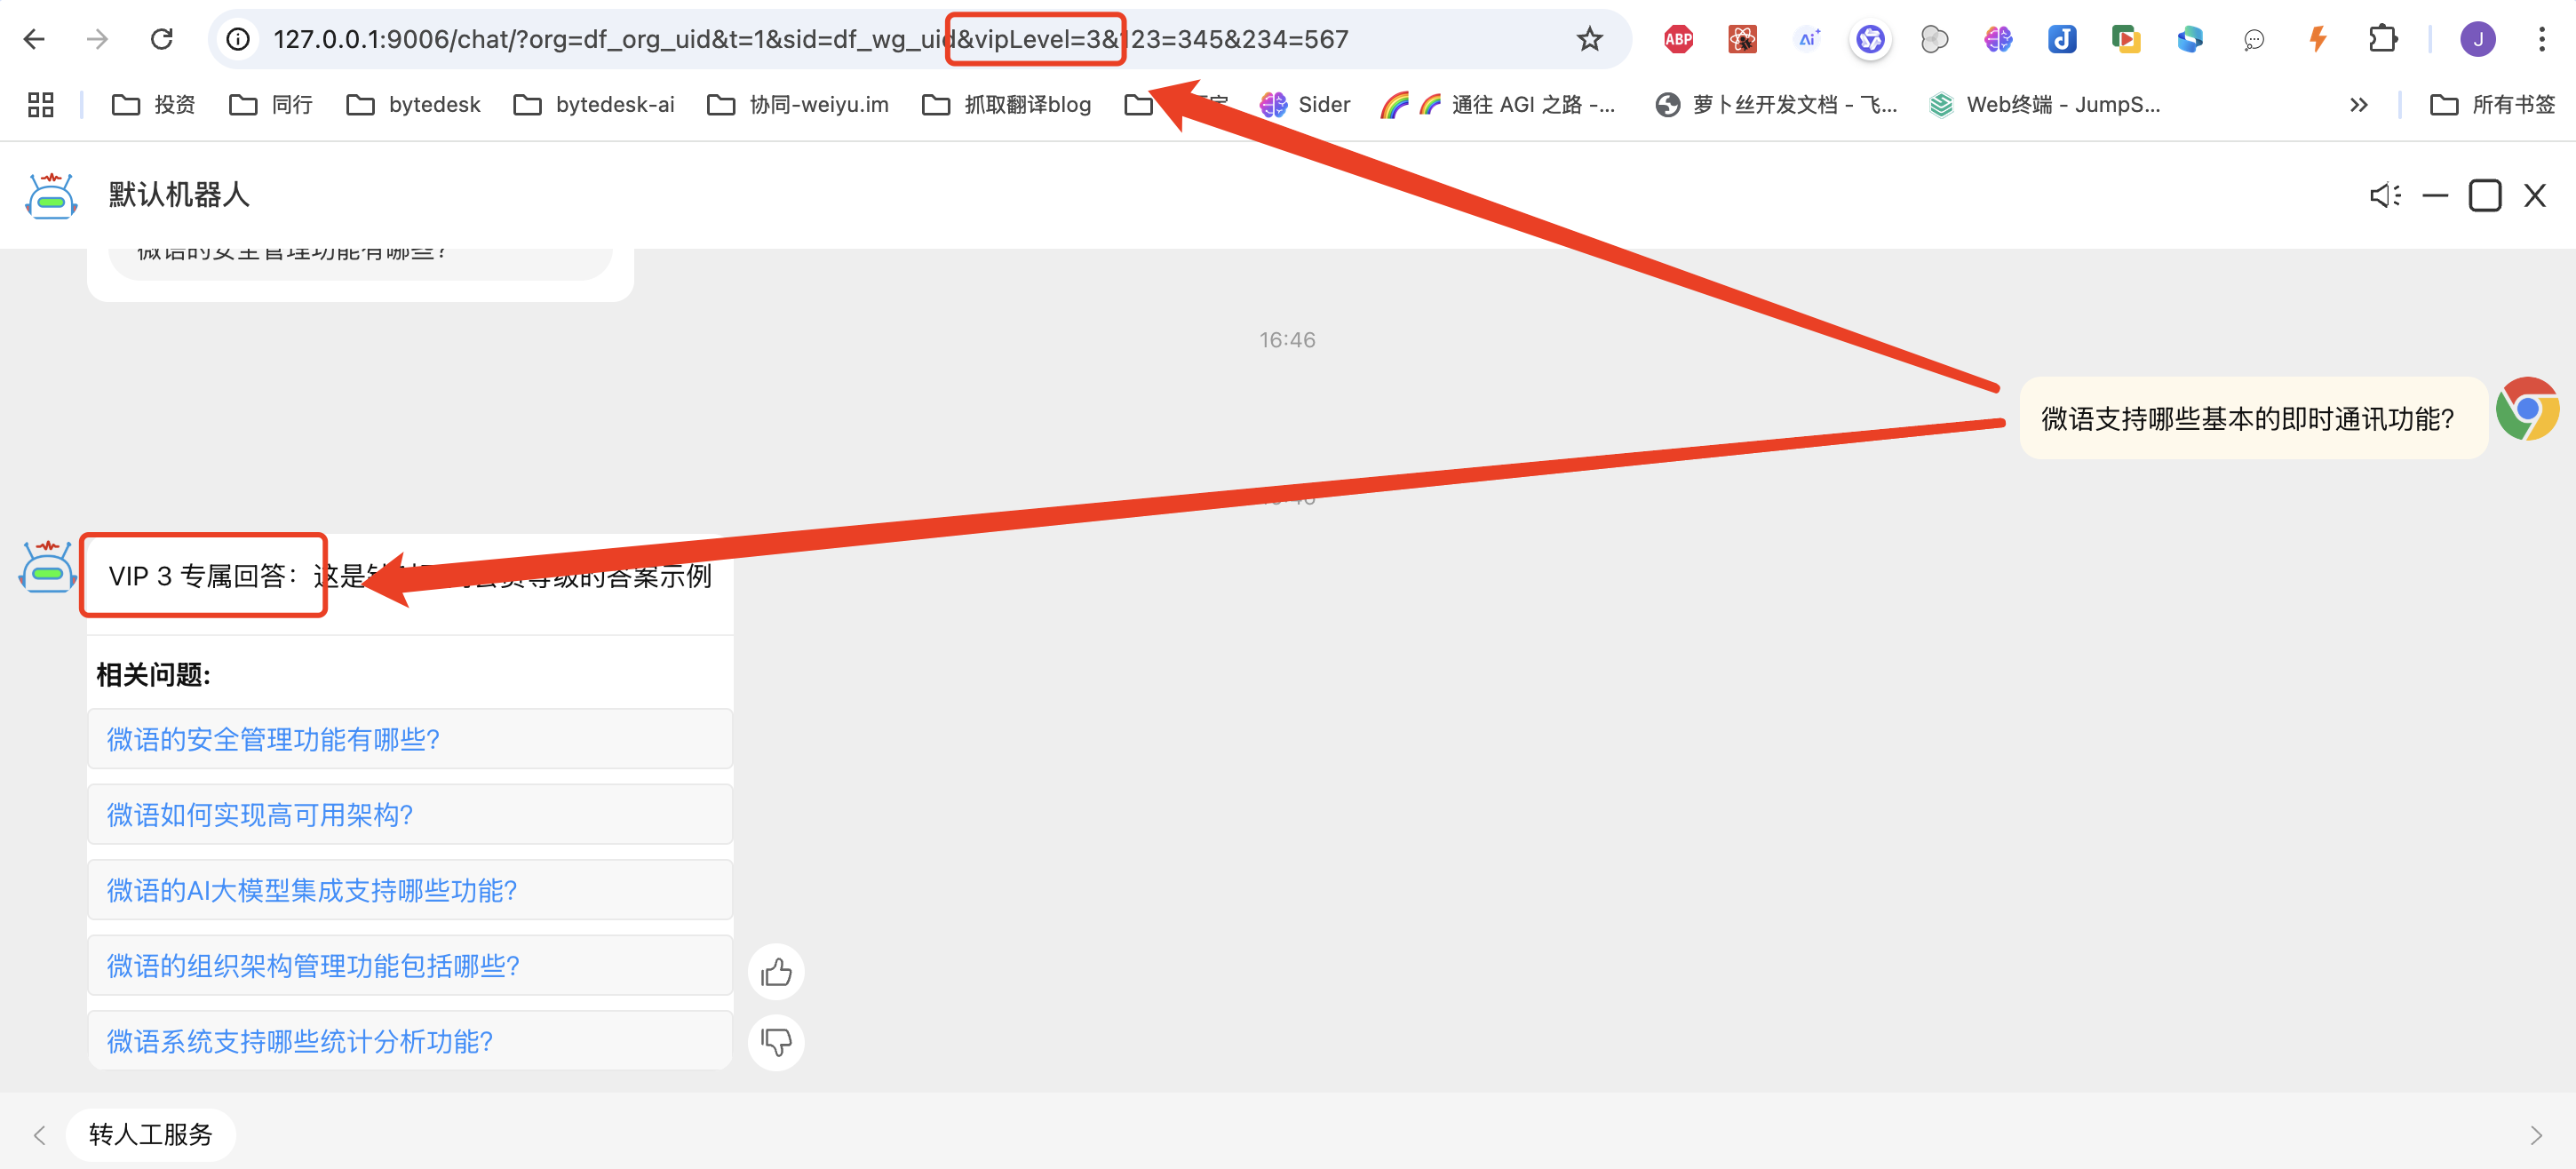Click the site information icon
The width and height of the screenshot is (2576, 1169).
238,39
